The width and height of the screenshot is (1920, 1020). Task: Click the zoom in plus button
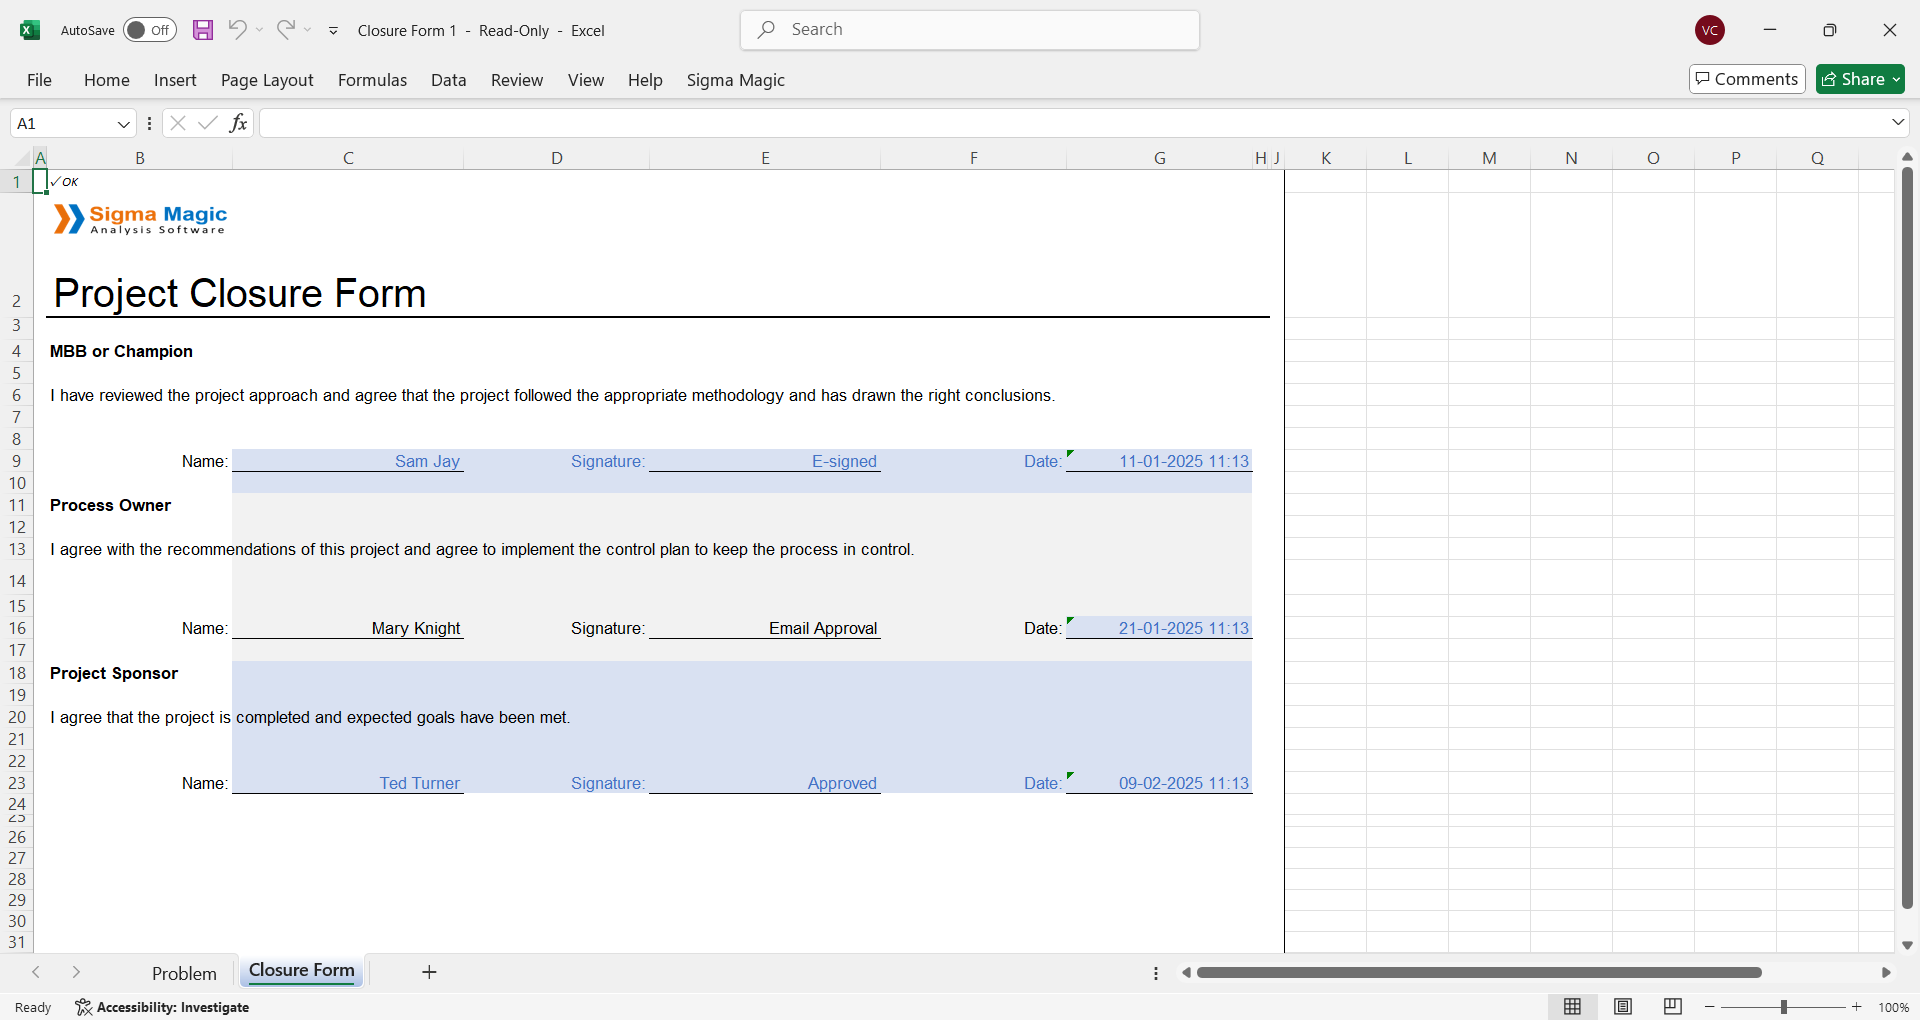(1857, 1007)
